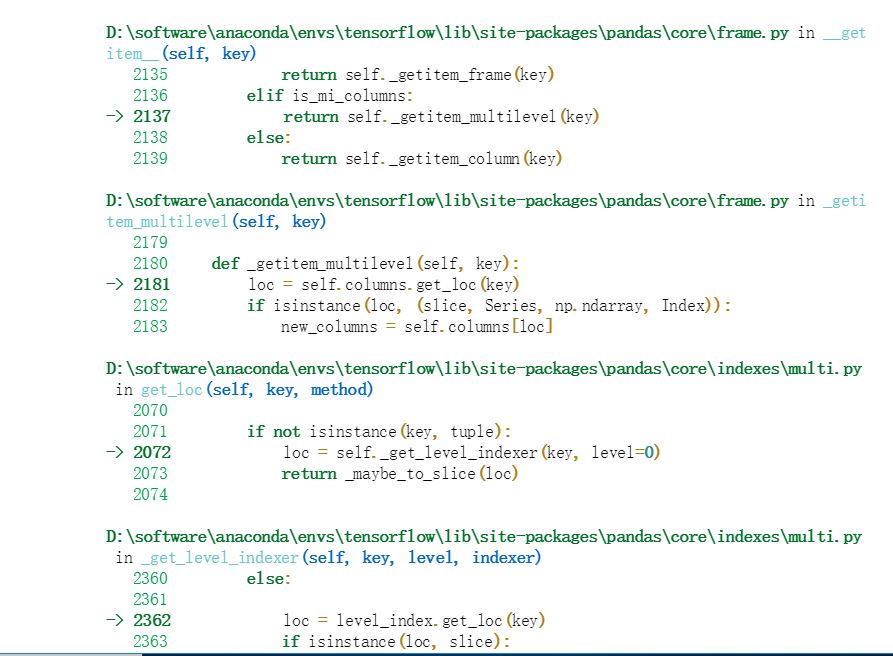
Task: Select line number 2135 in the first frame
Action: point(151,74)
